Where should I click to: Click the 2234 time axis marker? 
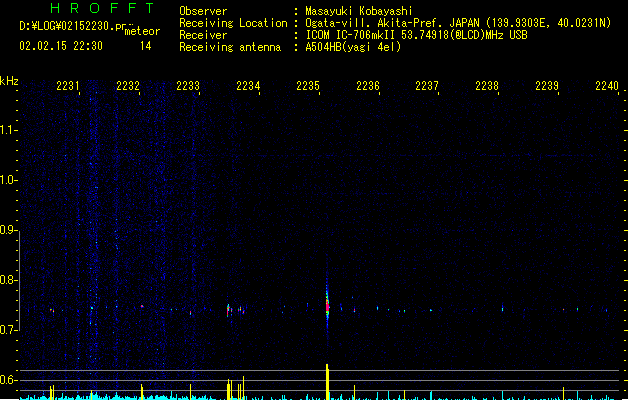pyautogui.click(x=248, y=85)
